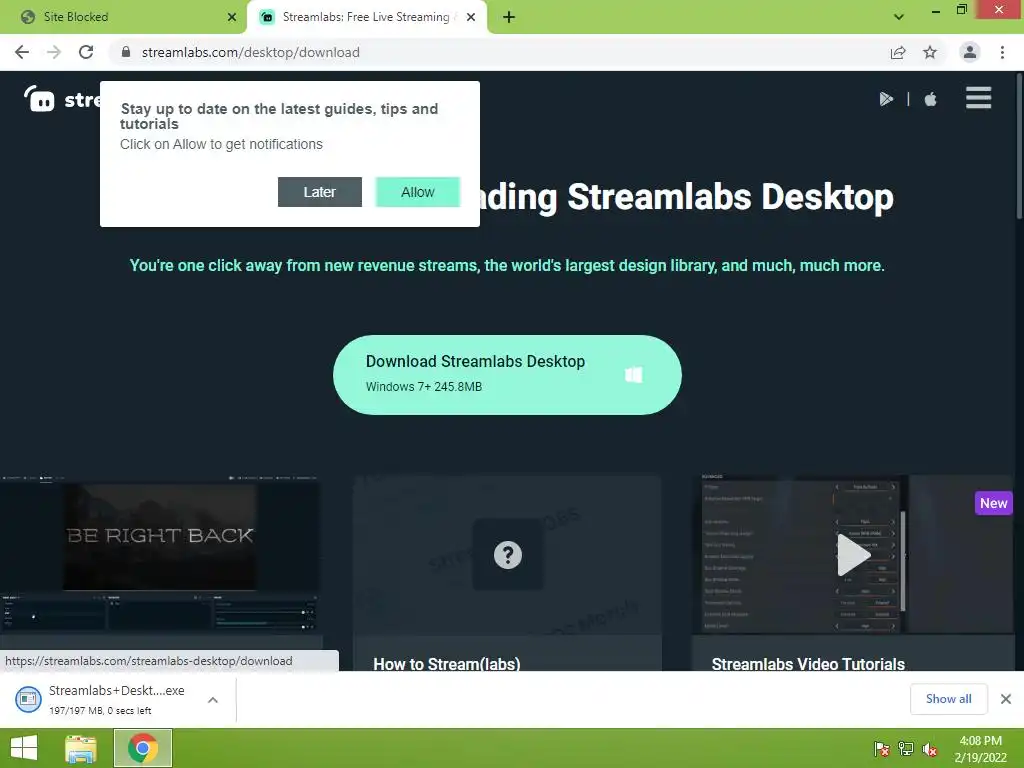Click Download Streamlabs Desktop button
Screen dimensions: 1024x768
[x=507, y=375]
